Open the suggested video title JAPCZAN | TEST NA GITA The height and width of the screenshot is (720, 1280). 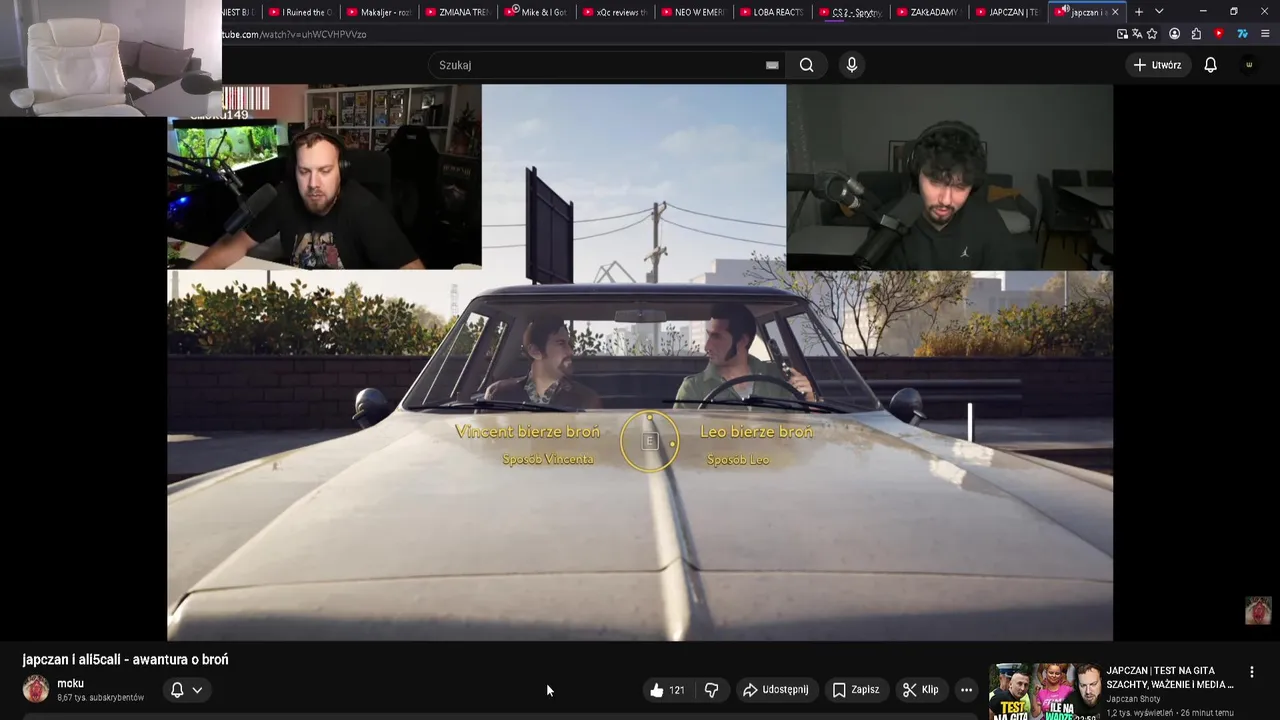point(1170,677)
